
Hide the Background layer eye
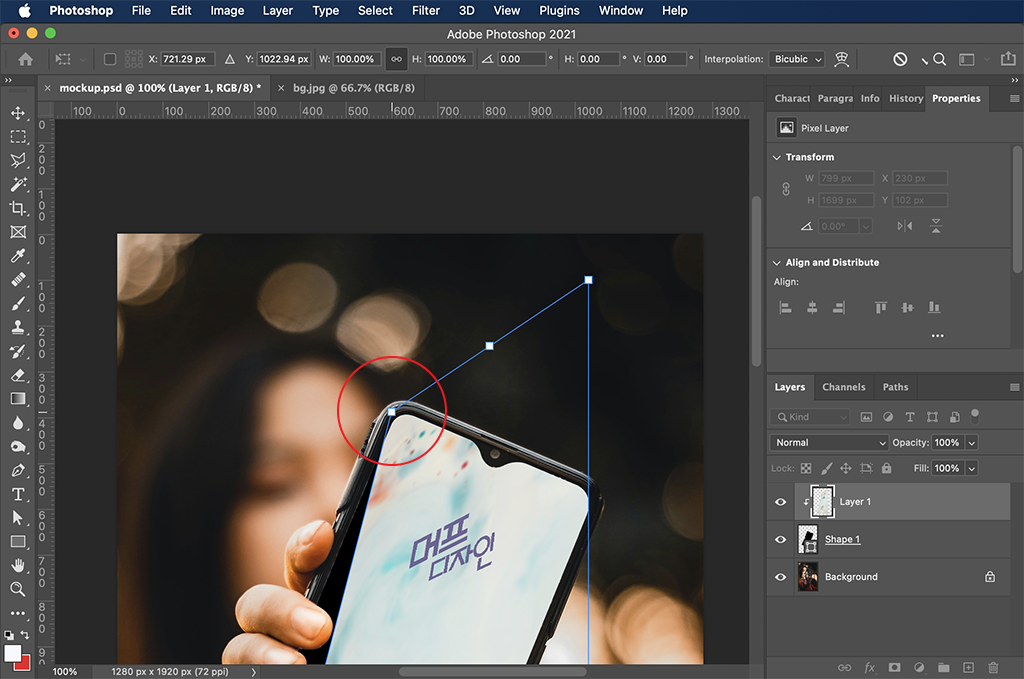point(780,577)
